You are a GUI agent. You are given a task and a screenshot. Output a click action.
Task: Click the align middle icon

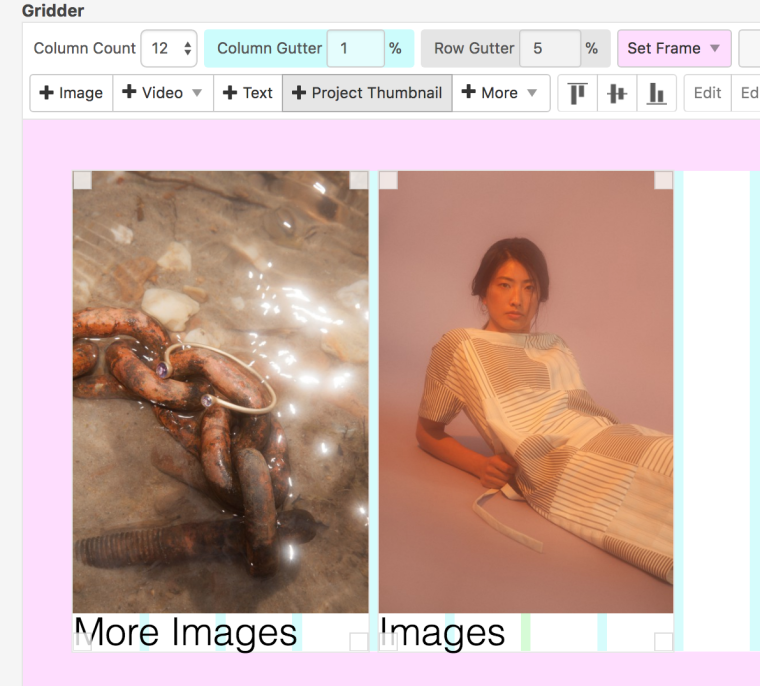click(x=617, y=93)
